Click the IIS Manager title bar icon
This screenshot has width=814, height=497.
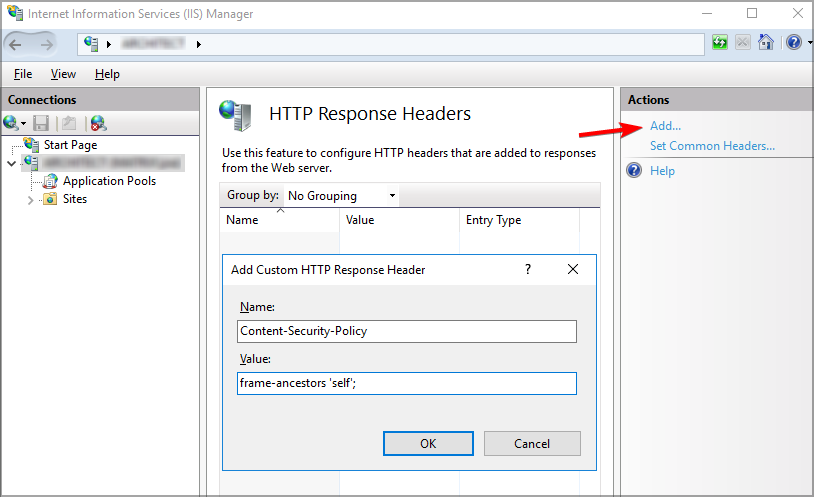pos(15,13)
